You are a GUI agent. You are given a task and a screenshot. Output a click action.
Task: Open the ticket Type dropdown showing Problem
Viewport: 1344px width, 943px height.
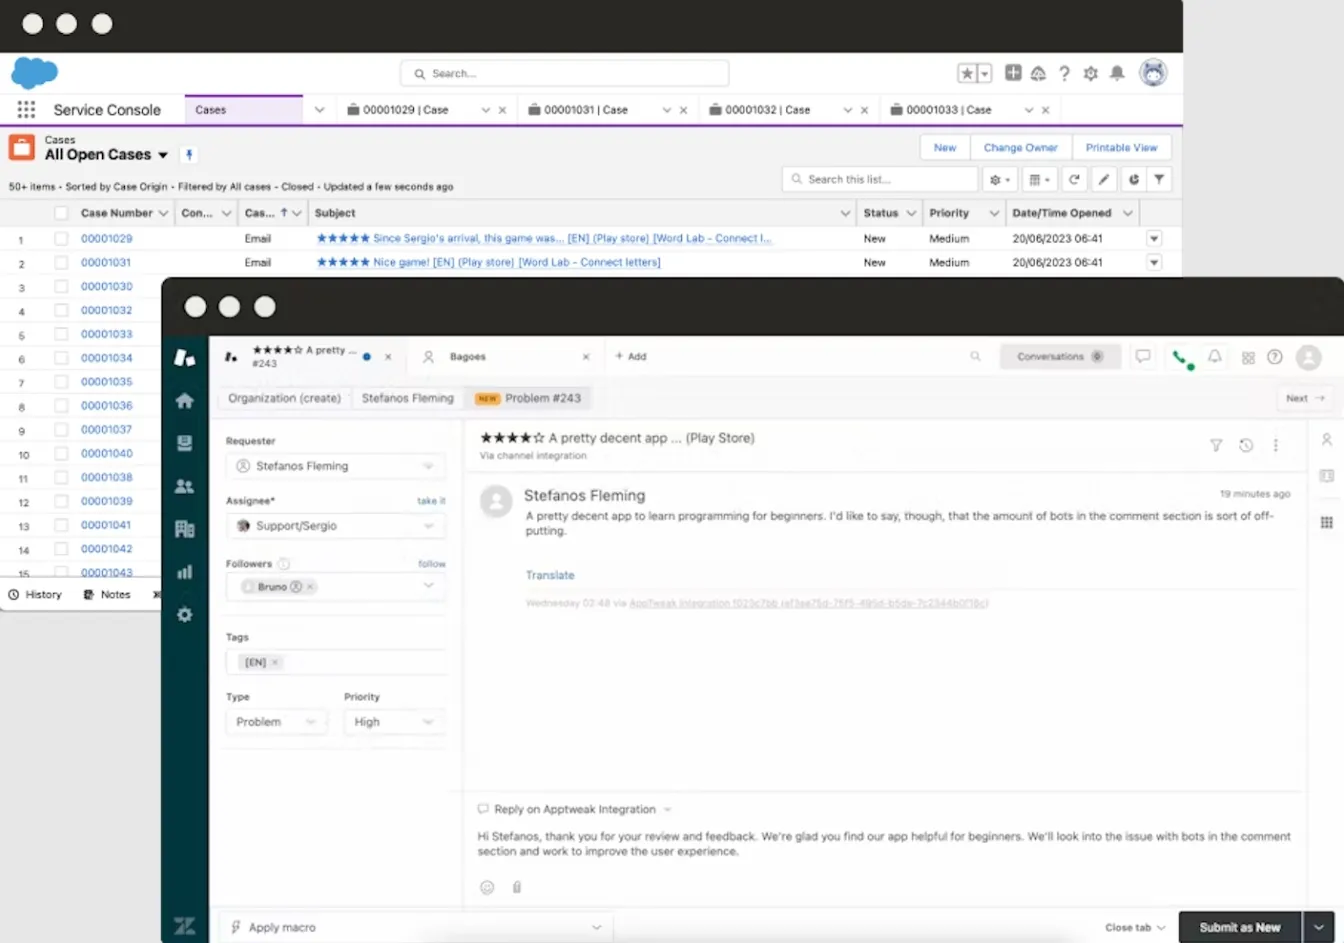[x=276, y=722]
